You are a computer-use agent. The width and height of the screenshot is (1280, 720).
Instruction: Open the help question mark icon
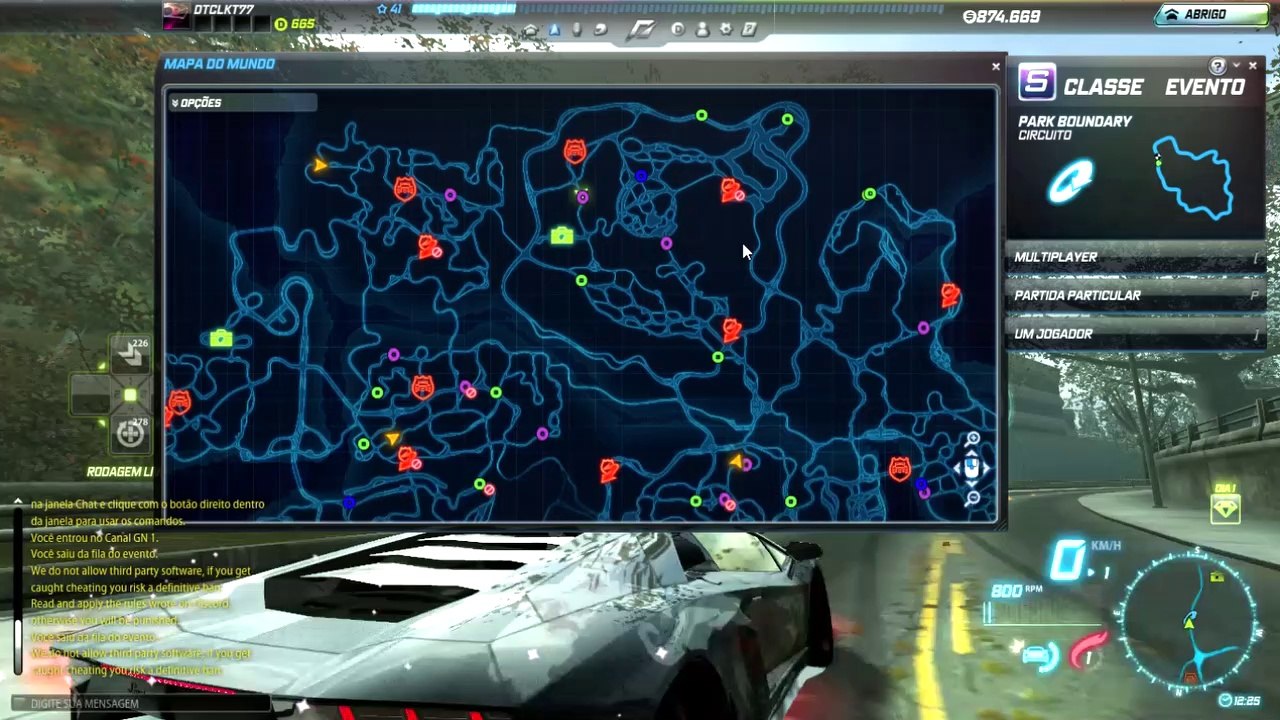point(1217,66)
